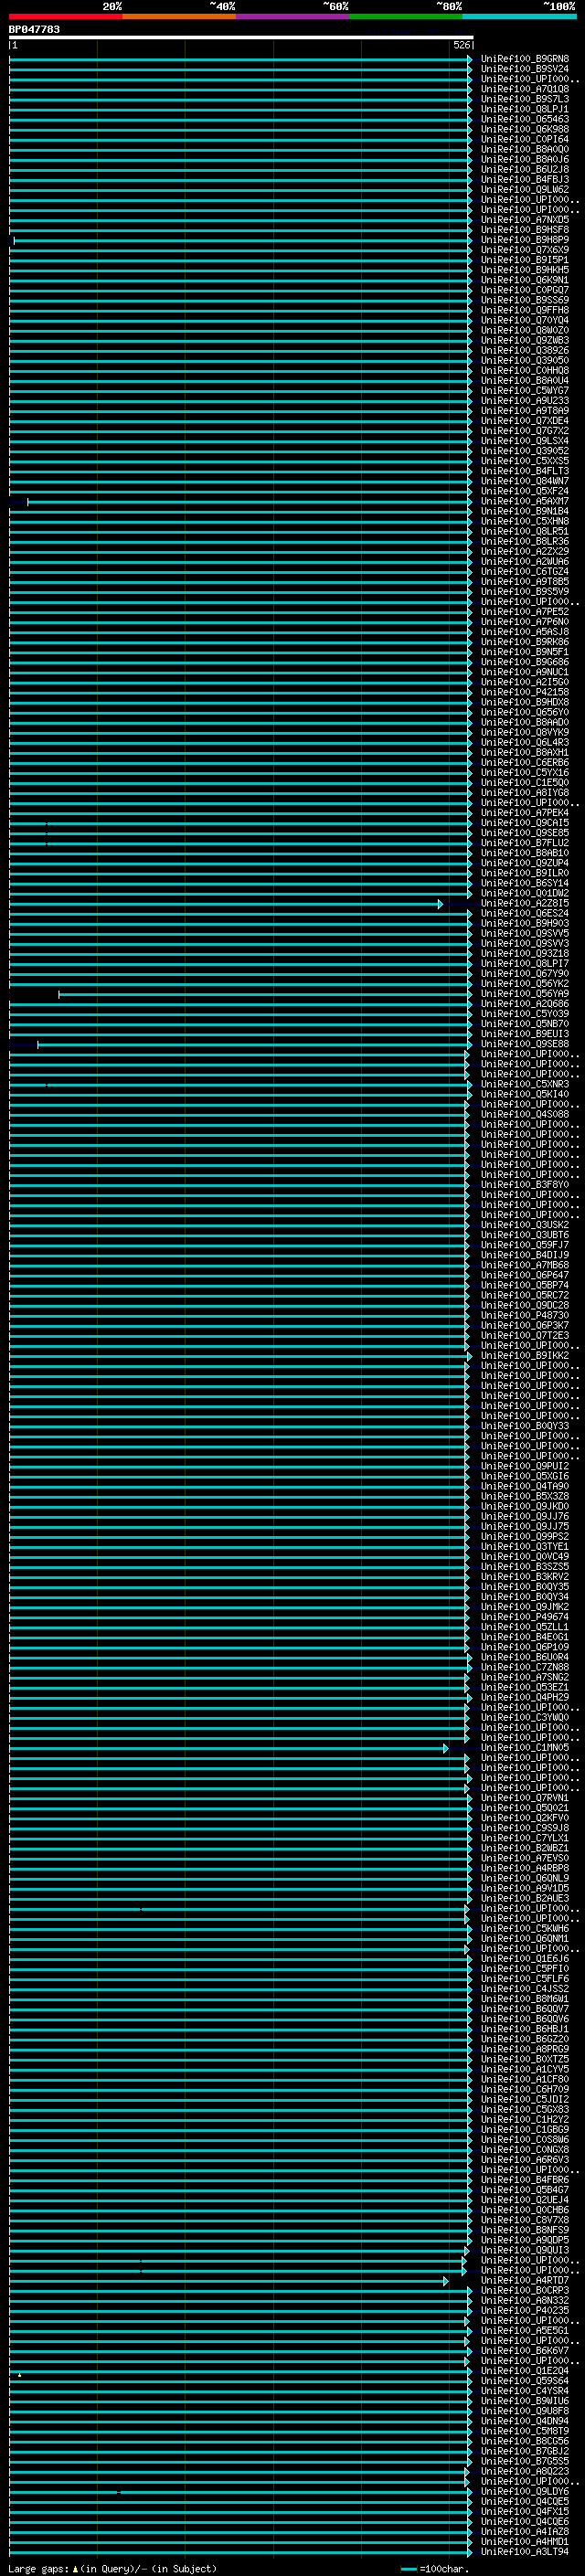
Task: Select the UniRef100_A2Q686 label
Action: (525, 1003)
